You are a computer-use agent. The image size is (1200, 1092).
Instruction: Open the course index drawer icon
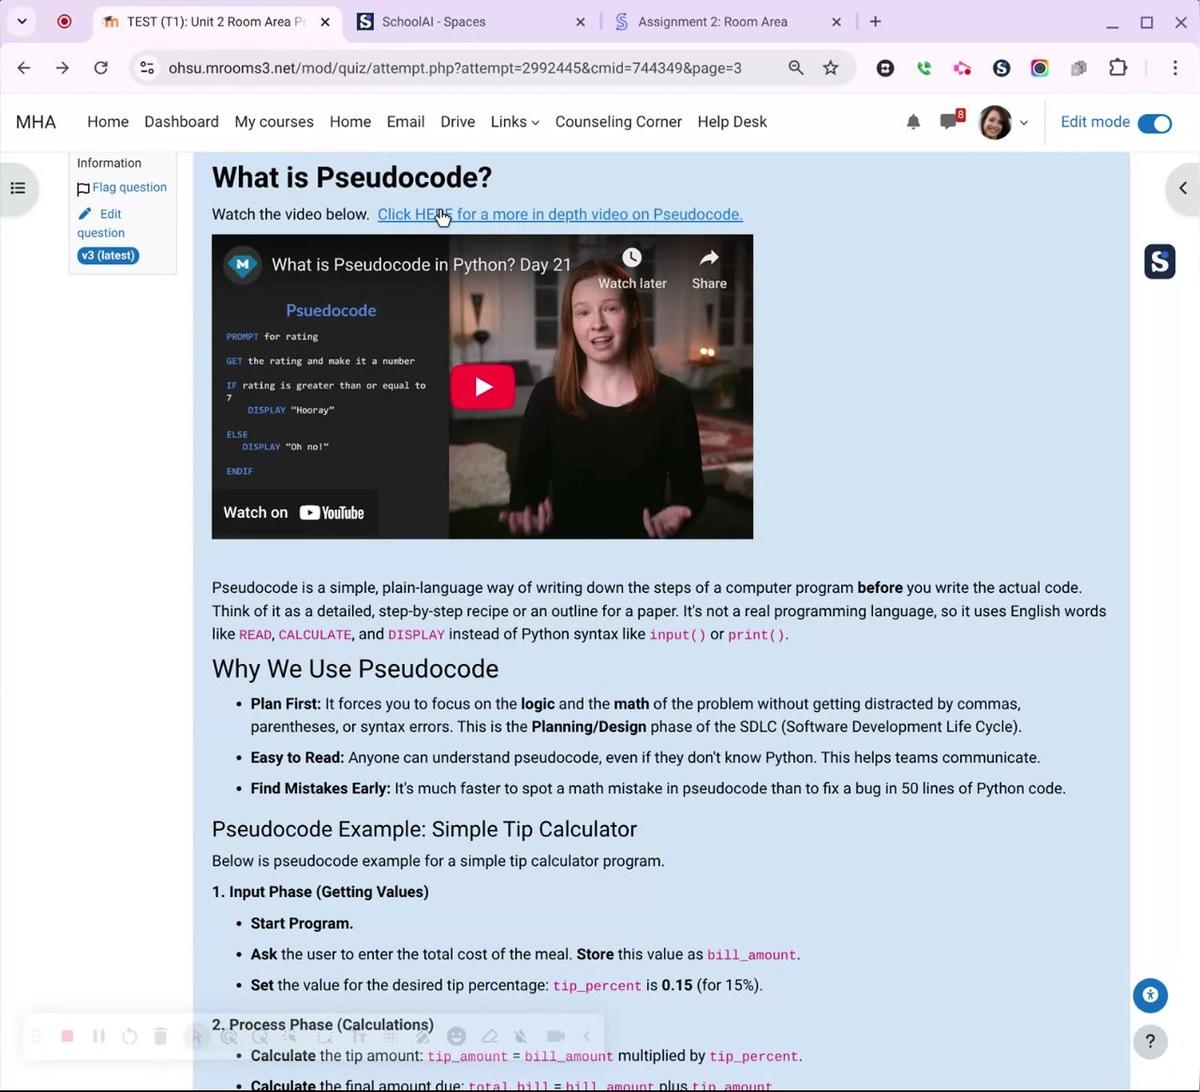[x=18, y=188]
